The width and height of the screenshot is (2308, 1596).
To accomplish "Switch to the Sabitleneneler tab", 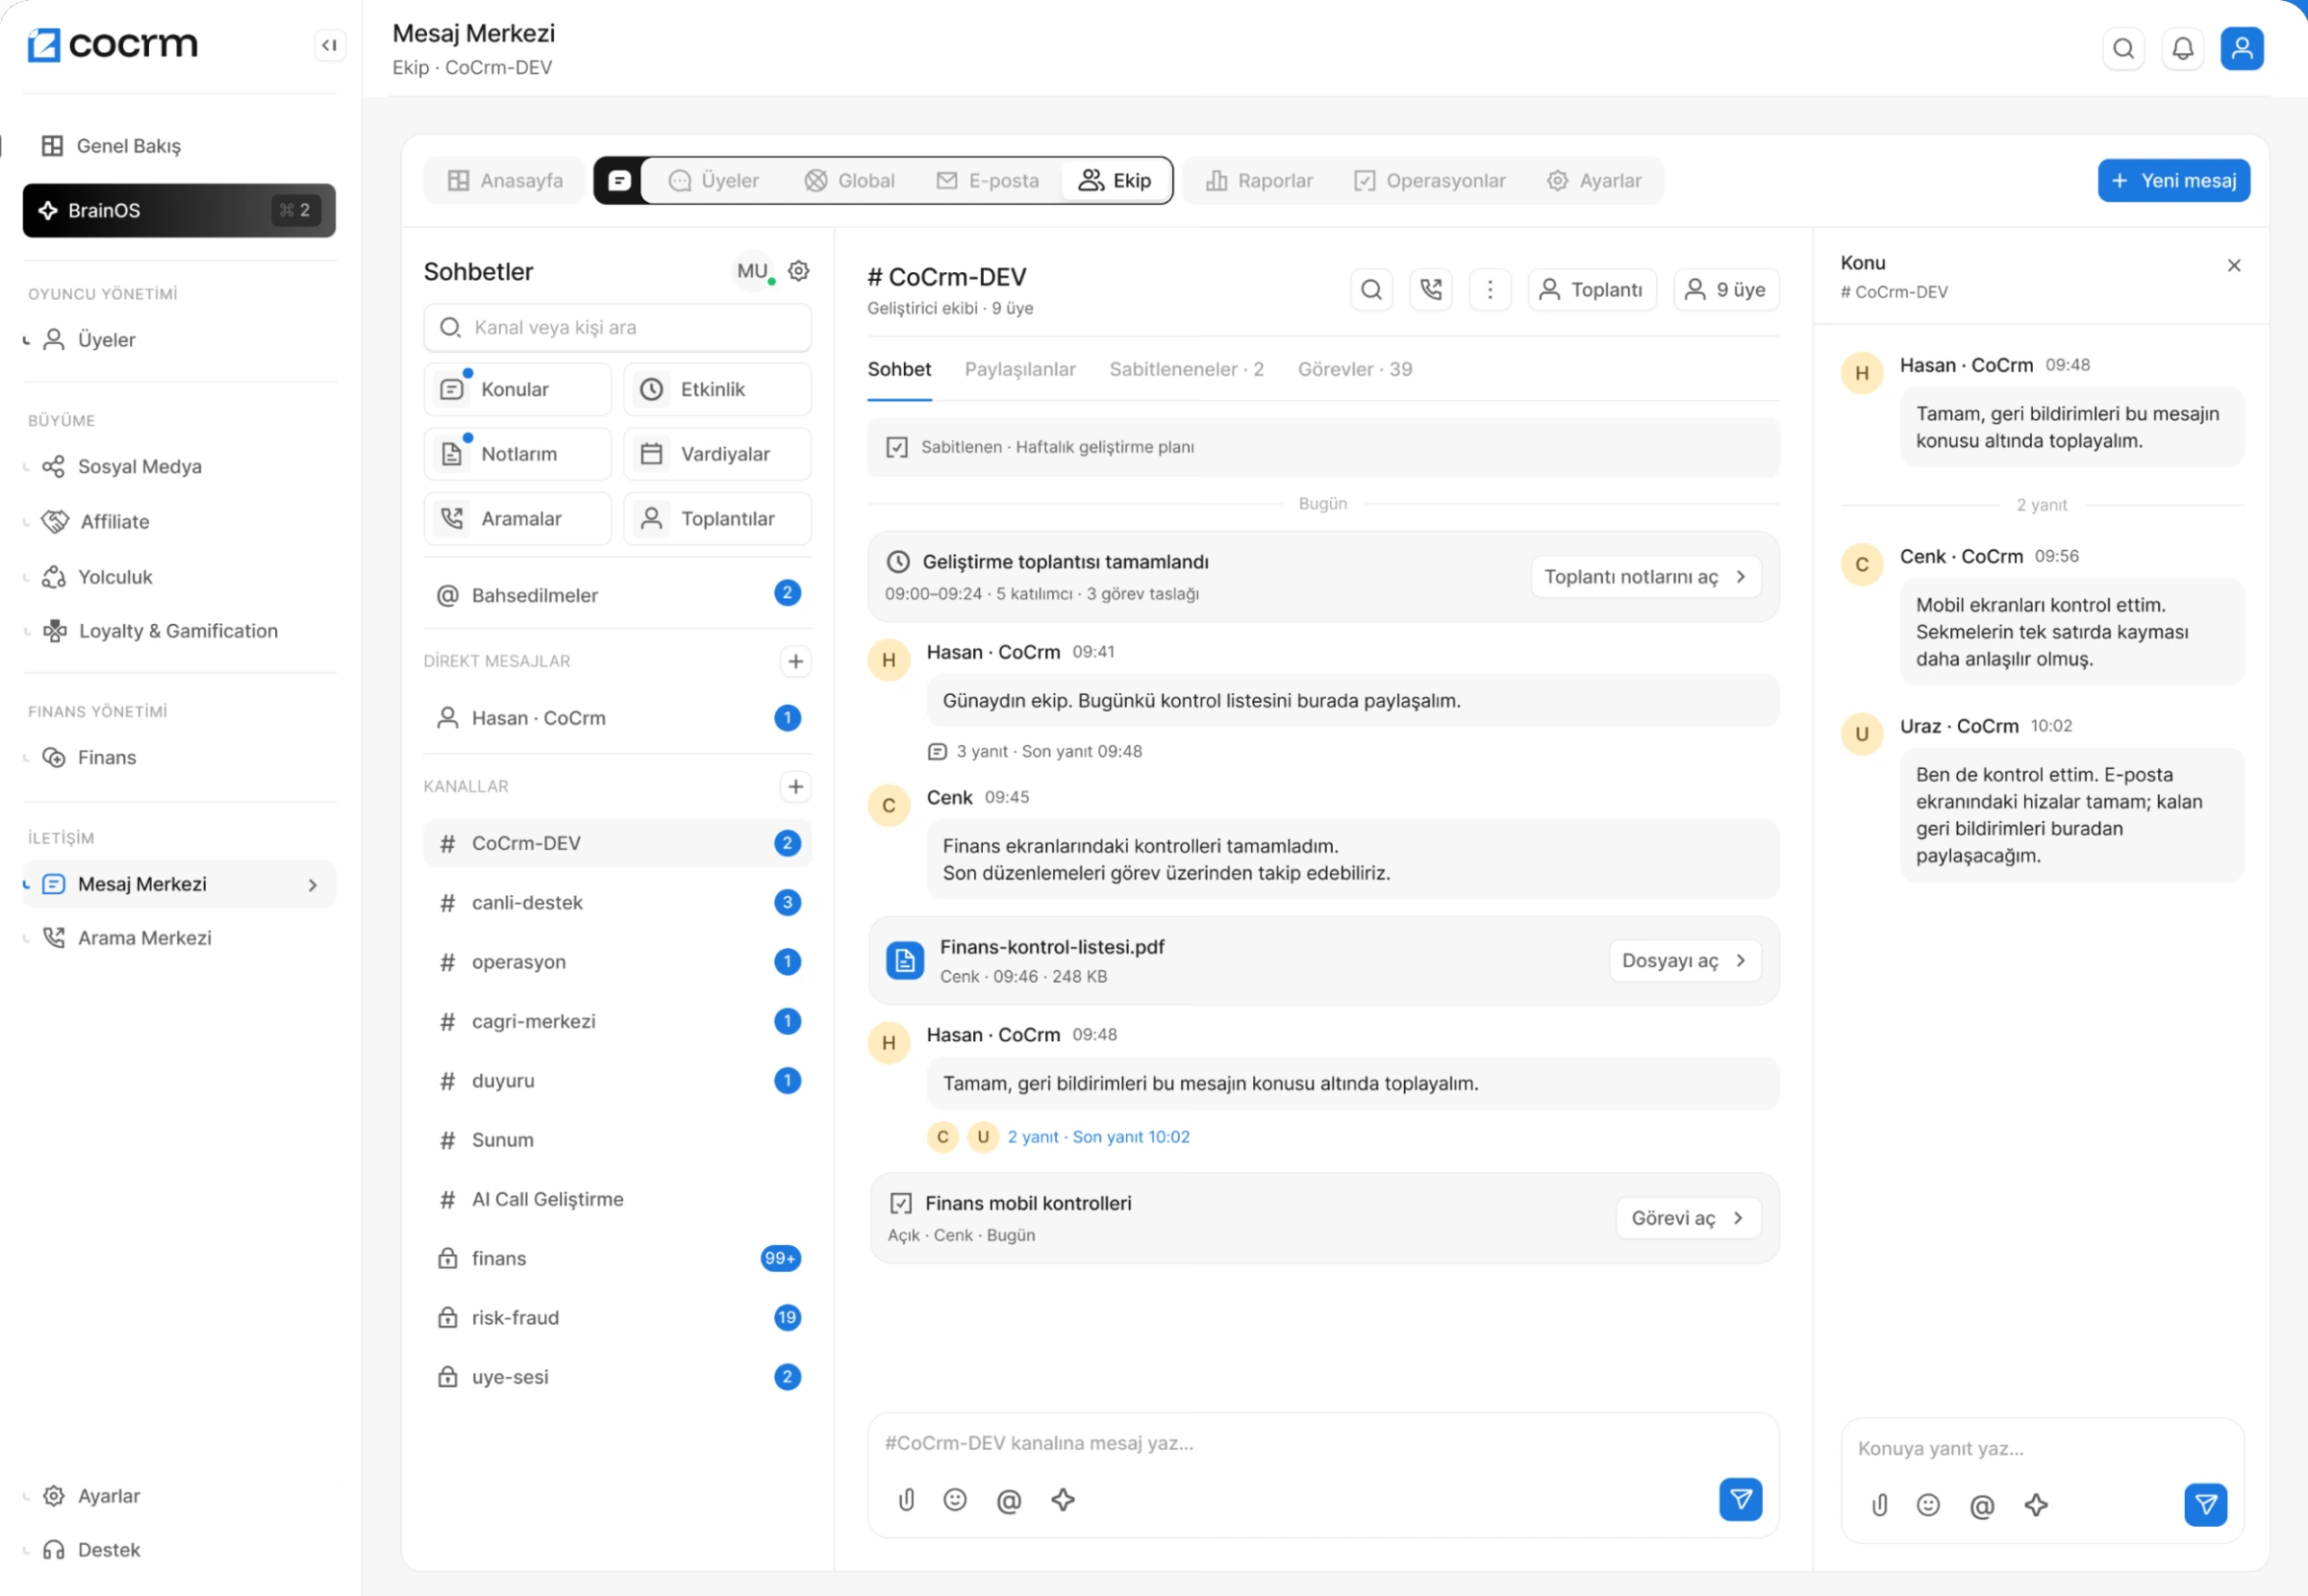I will coord(1186,369).
